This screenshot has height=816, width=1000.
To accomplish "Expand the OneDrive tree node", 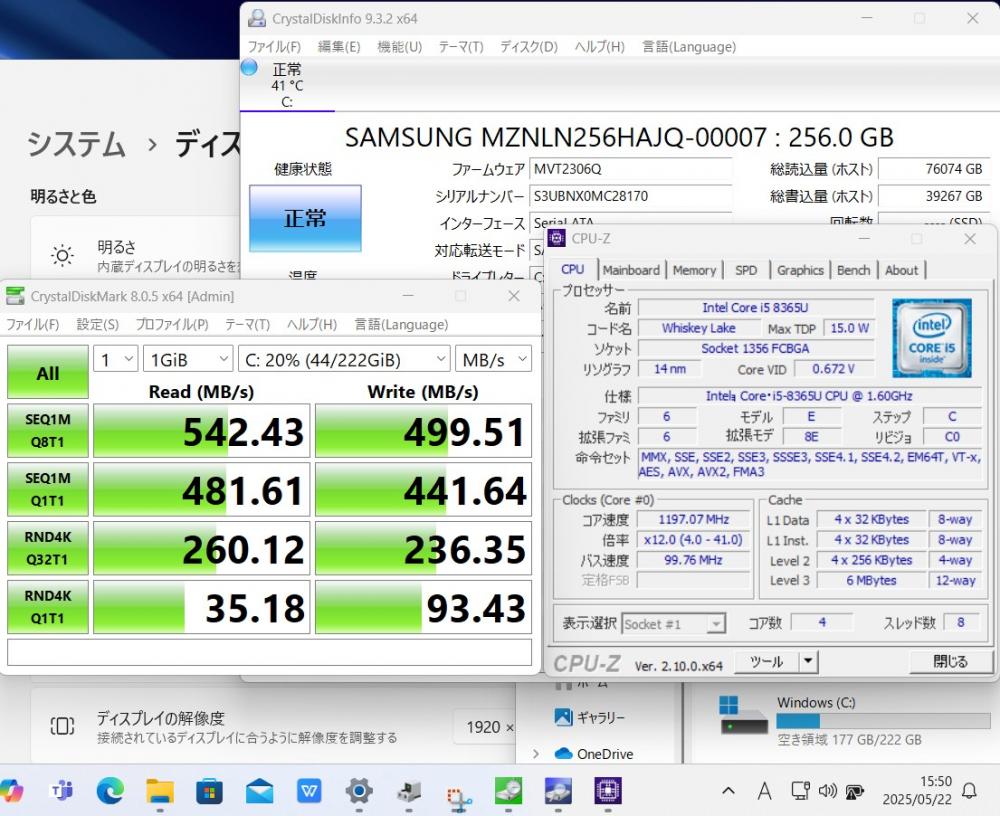I will click(x=536, y=754).
